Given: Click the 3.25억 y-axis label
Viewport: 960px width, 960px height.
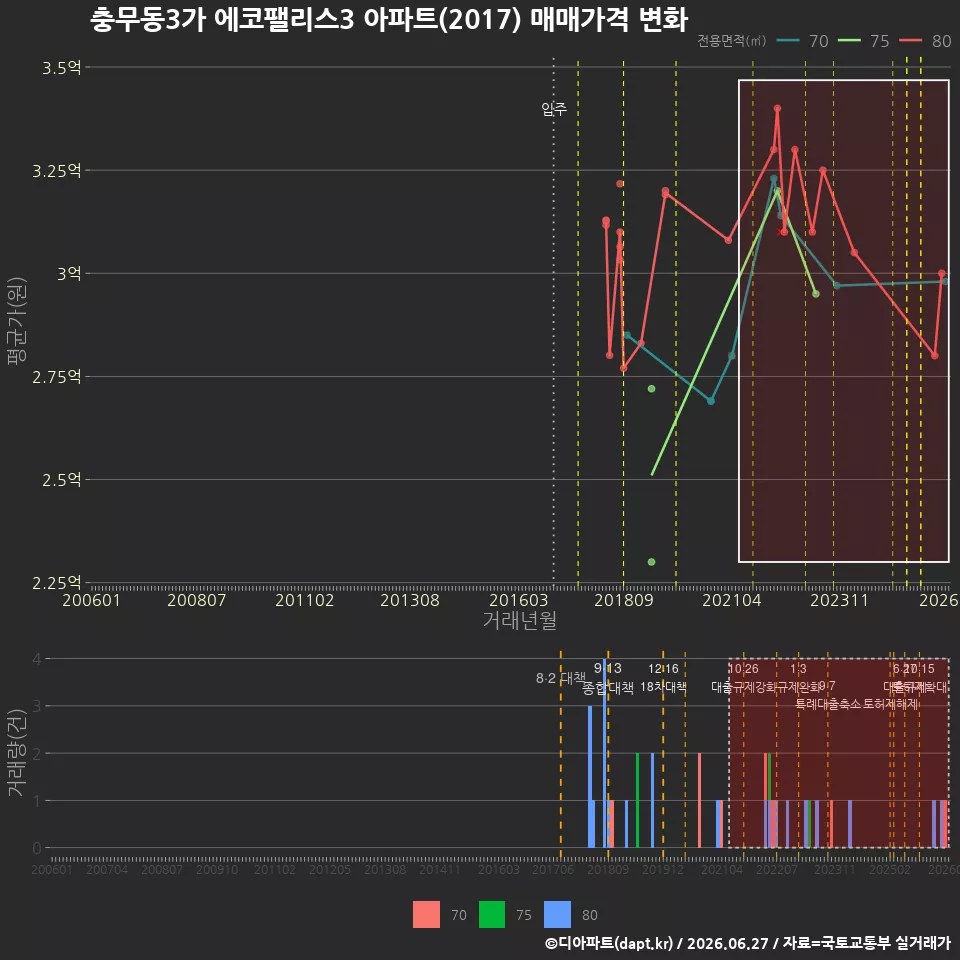Looking at the screenshot, I should tap(56, 170).
